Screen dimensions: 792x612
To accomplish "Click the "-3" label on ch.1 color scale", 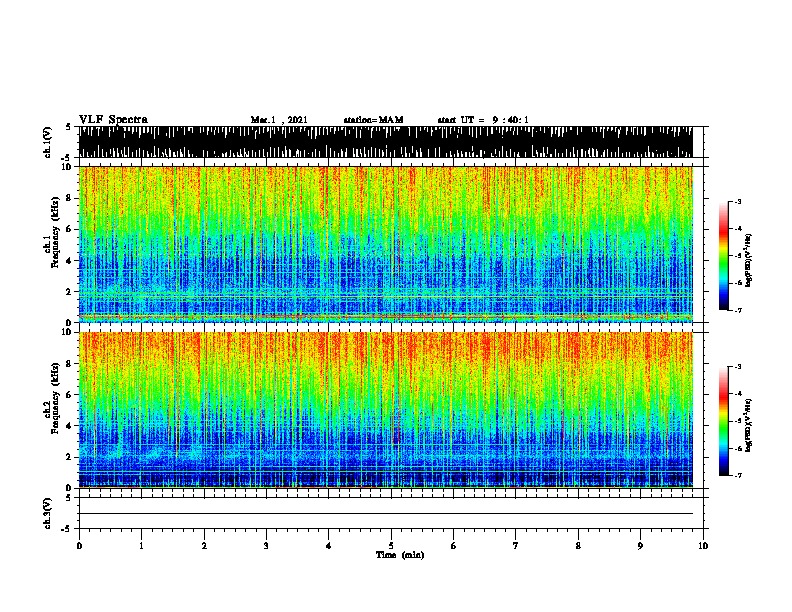I will point(737,201).
